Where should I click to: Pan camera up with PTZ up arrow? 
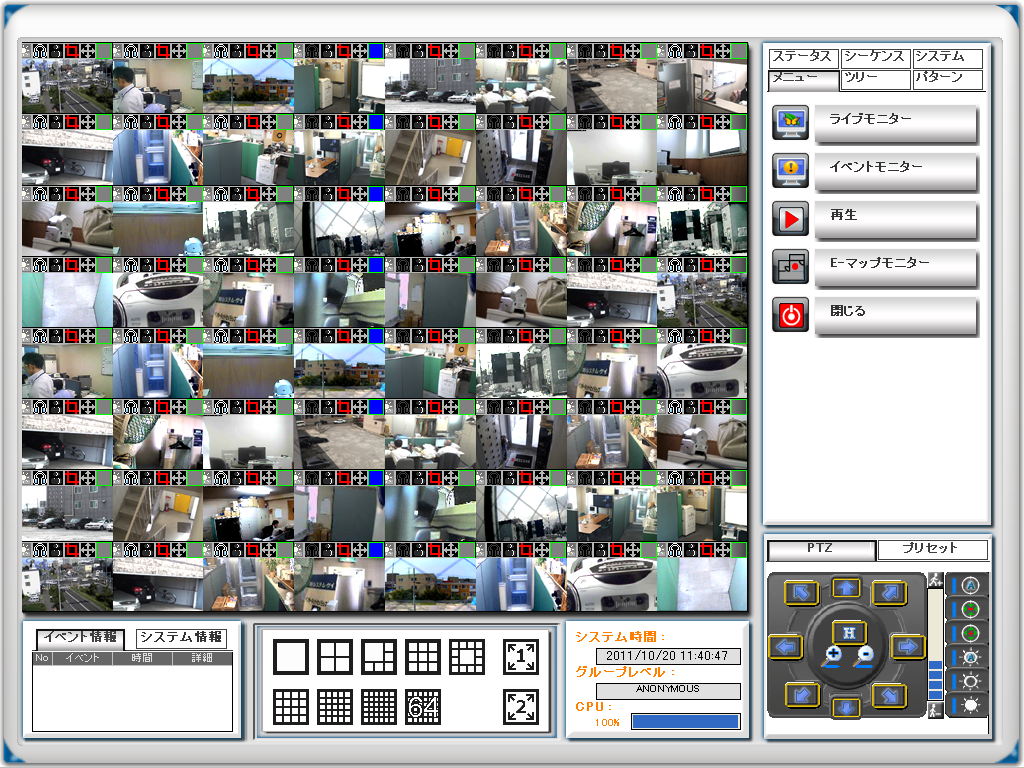[x=847, y=588]
